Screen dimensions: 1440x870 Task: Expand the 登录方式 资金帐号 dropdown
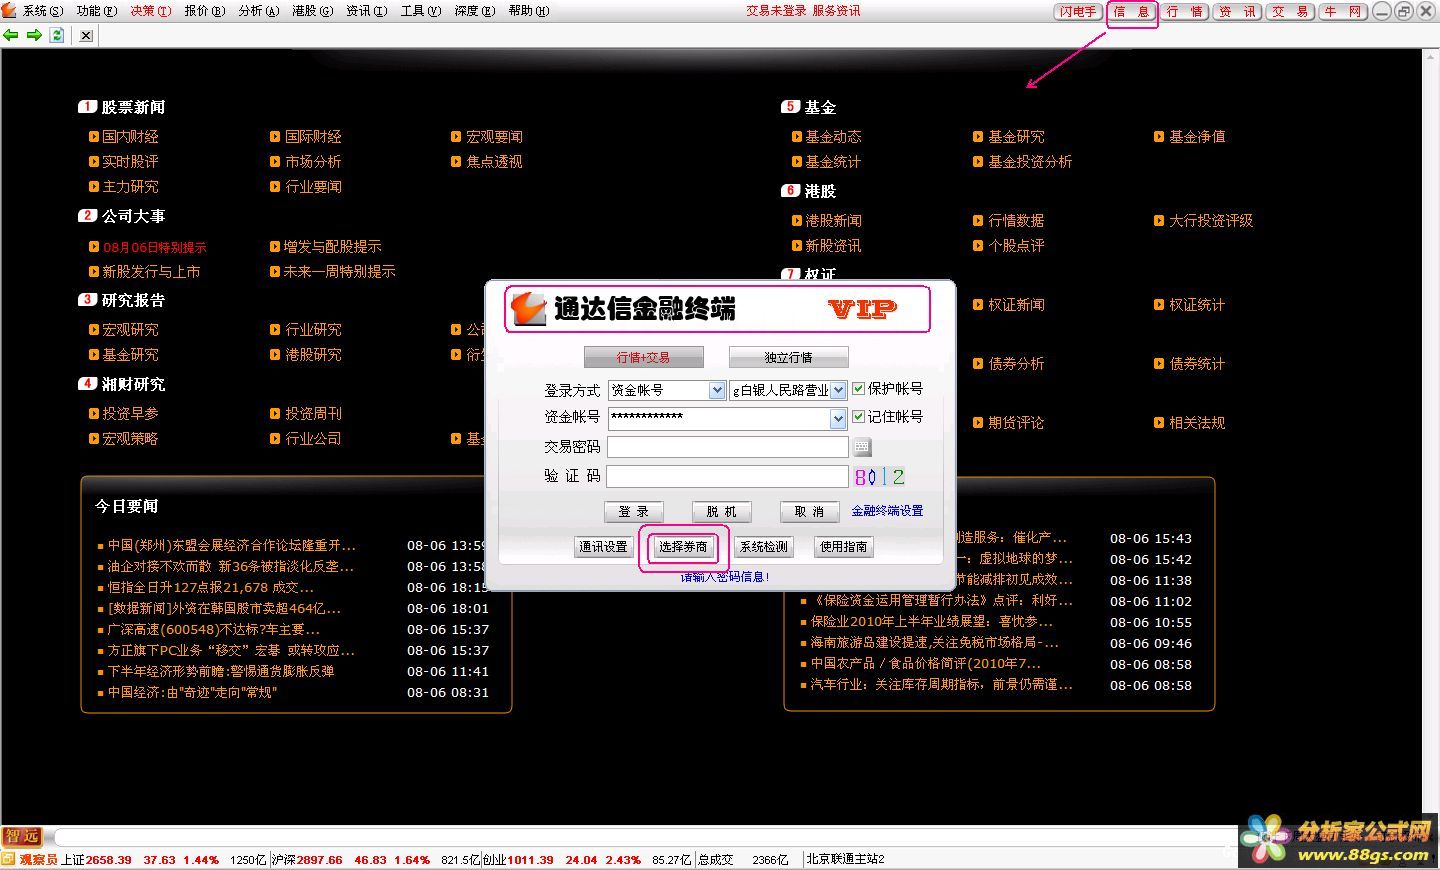pos(717,390)
